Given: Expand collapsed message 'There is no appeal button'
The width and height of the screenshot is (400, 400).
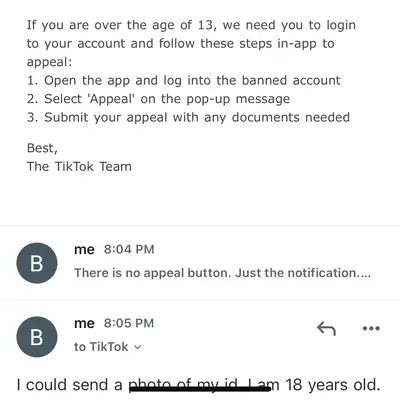Looking at the screenshot, I should pos(222,273).
